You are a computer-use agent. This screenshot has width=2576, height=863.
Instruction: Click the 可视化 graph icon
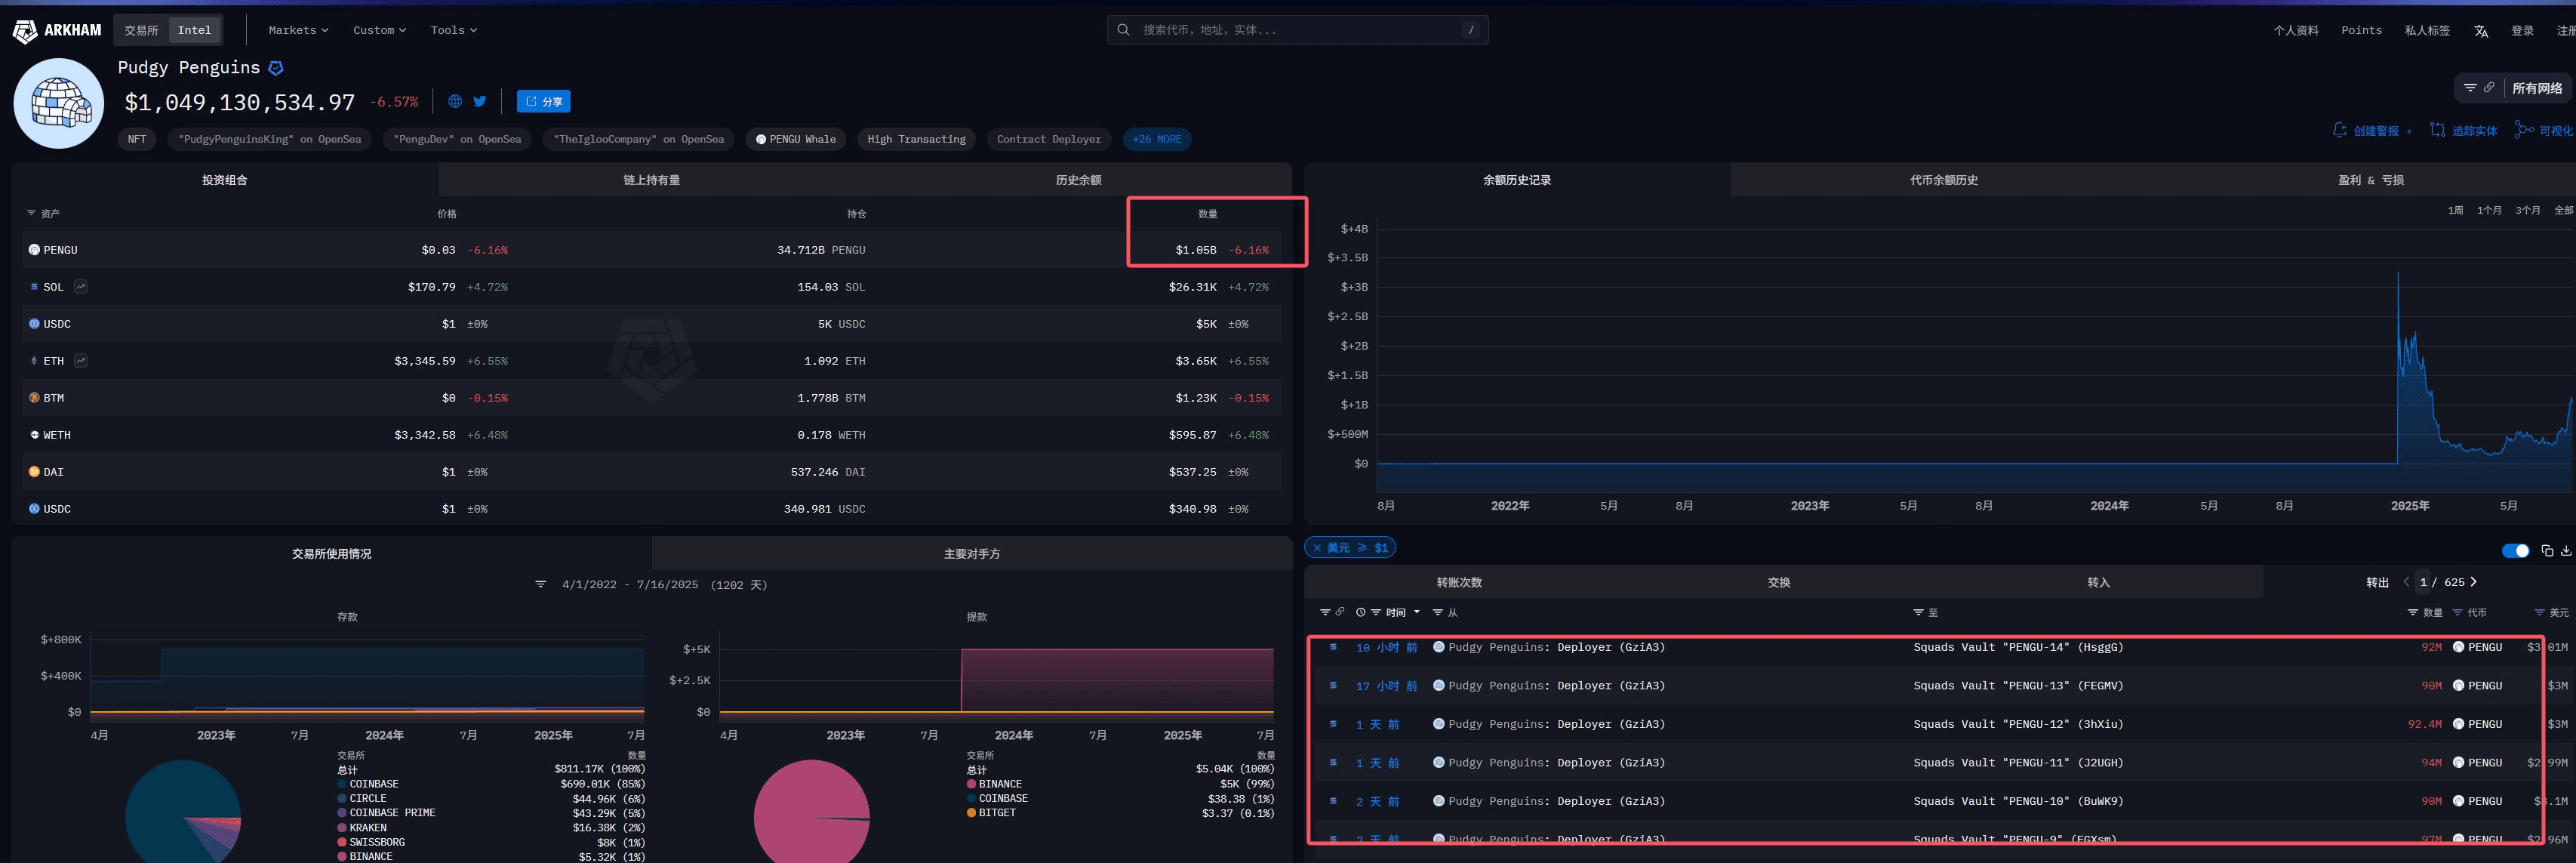(x=2524, y=130)
